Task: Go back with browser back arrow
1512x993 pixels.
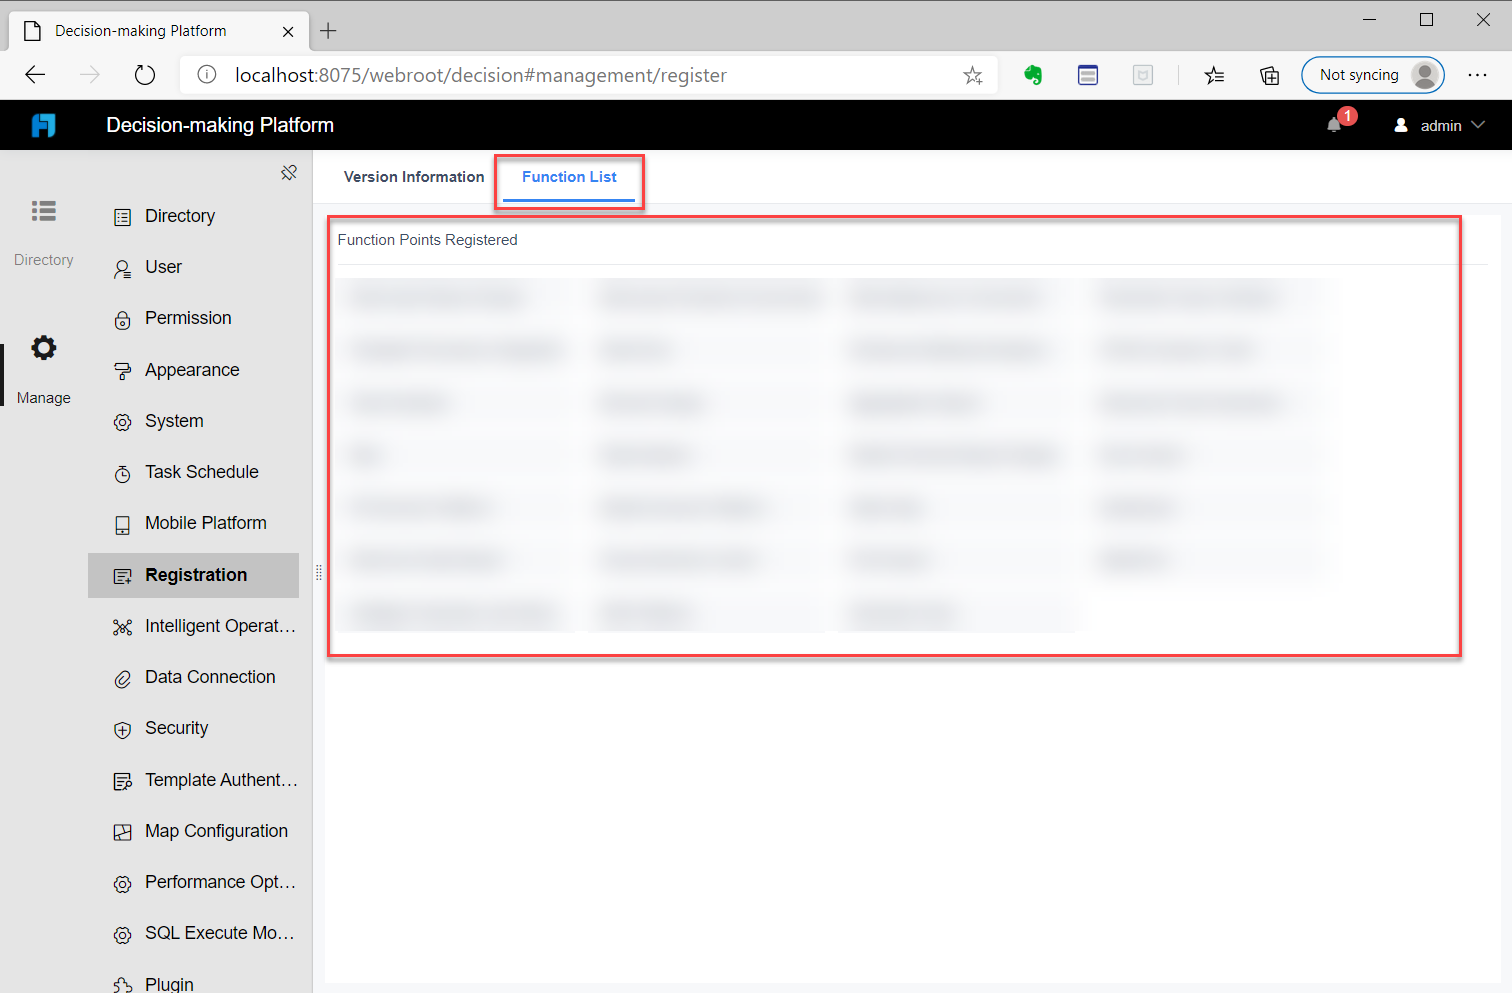Action: [35, 75]
